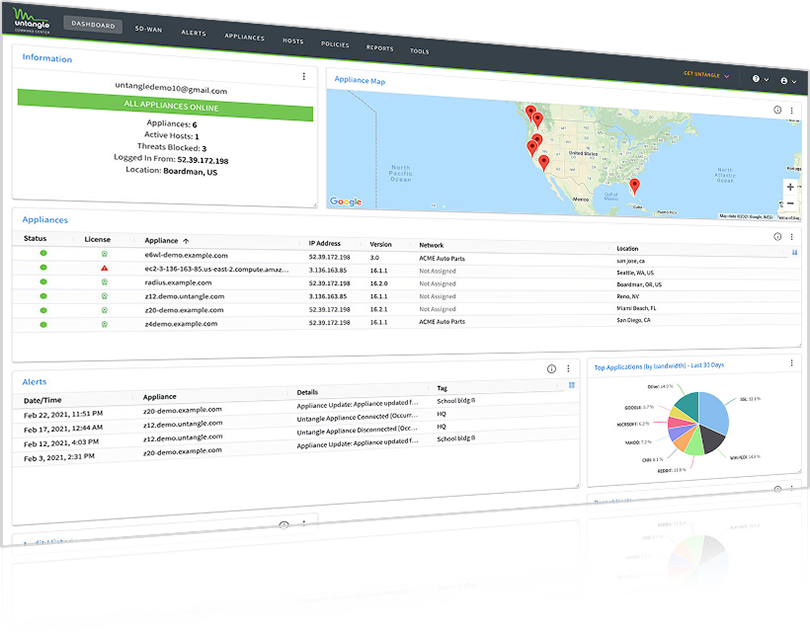Image resolution: width=810 pixels, height=634 pixels.
Task: Open the Alerts table column chooser icon
Action: click(x=571, y=385)
